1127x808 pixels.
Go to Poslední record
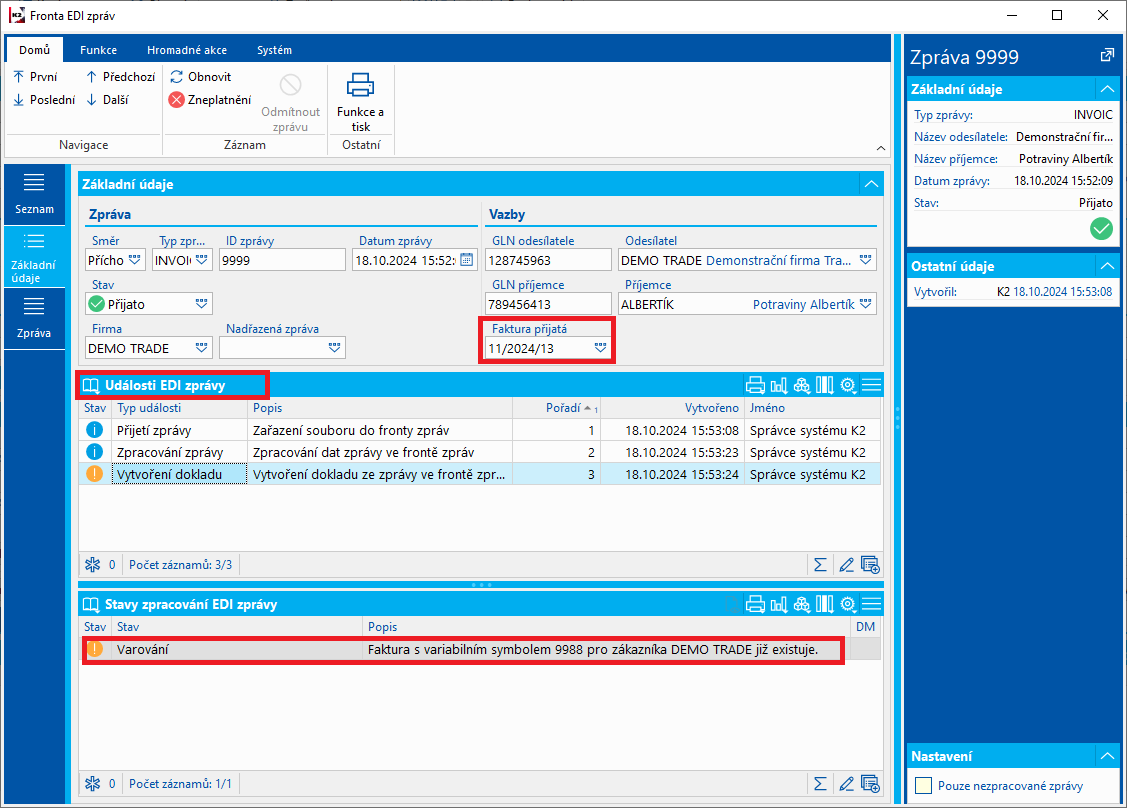(45, 100)
